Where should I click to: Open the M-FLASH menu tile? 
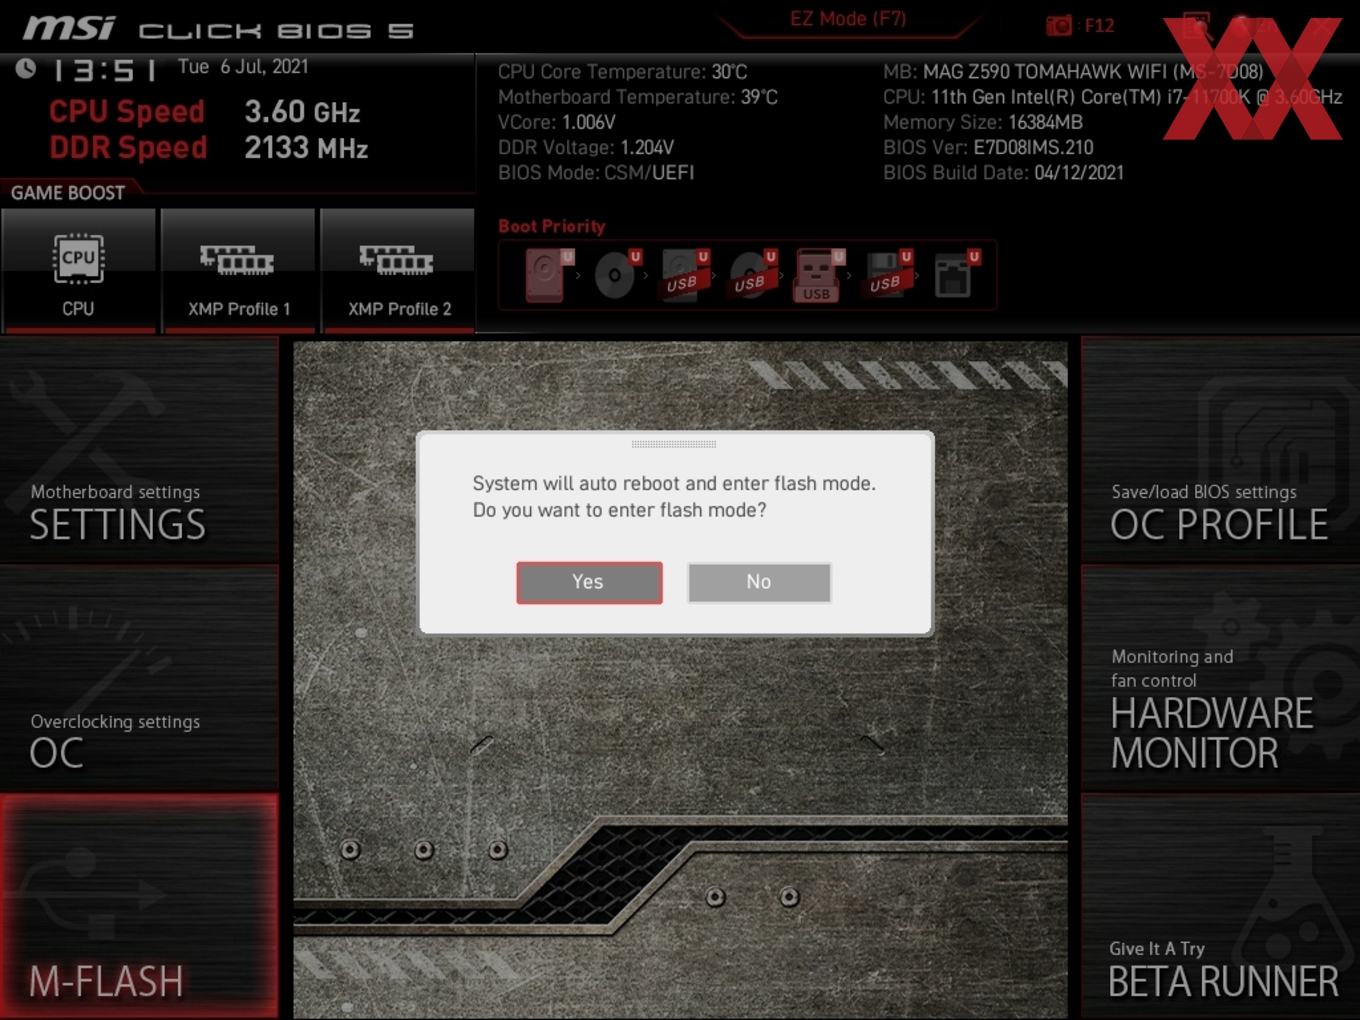pyautogui.click(x=139, y=906)
